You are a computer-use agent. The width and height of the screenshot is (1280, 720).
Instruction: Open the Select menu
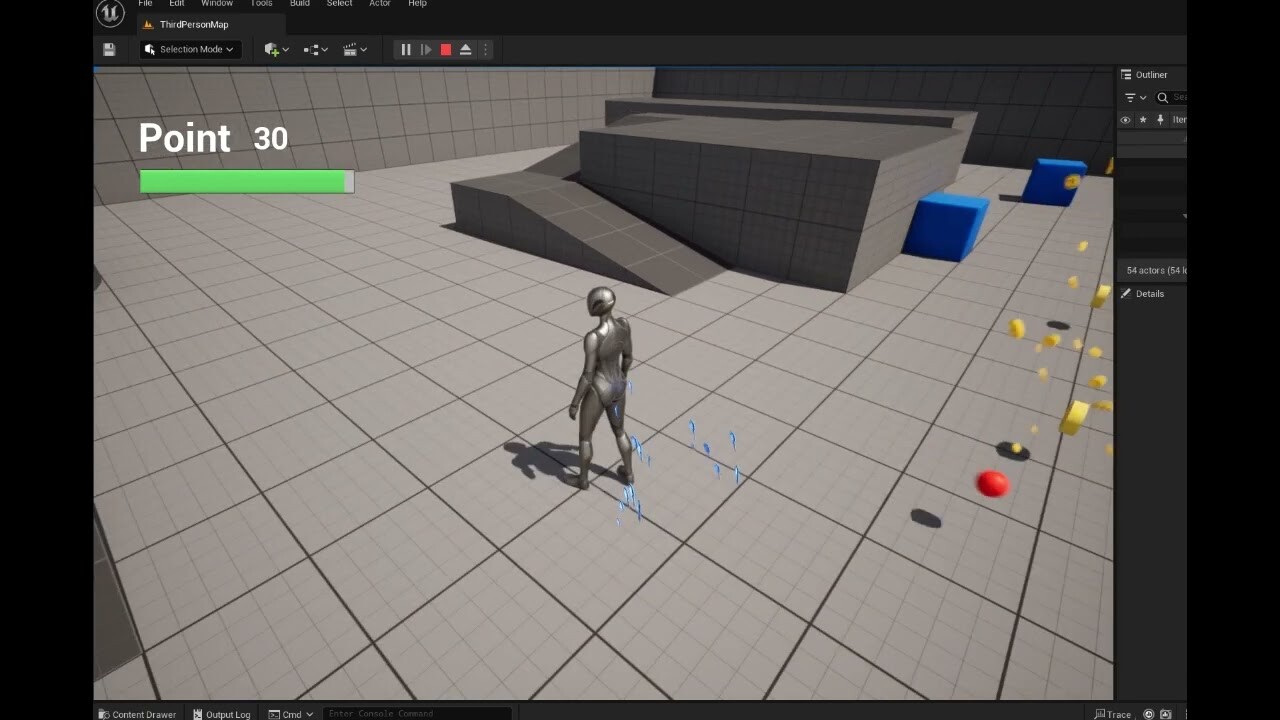point(340,4)
